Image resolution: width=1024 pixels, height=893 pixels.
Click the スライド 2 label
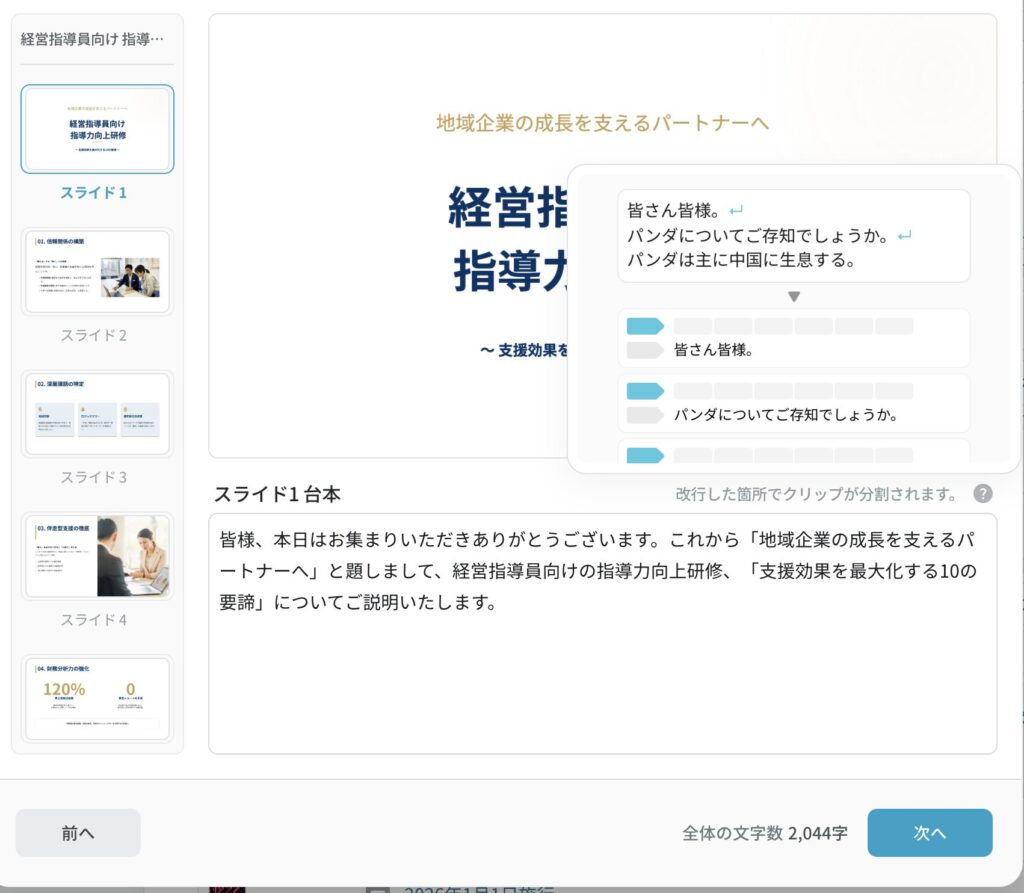coord(94,335)
